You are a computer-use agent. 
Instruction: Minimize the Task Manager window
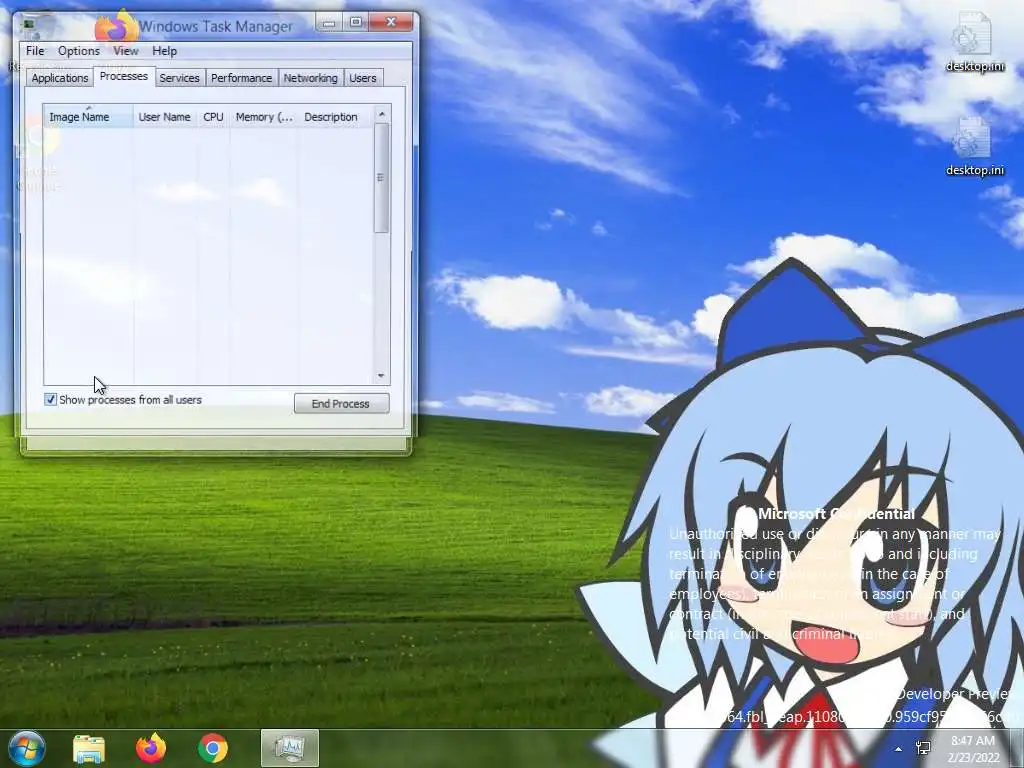tap(328, 23)
